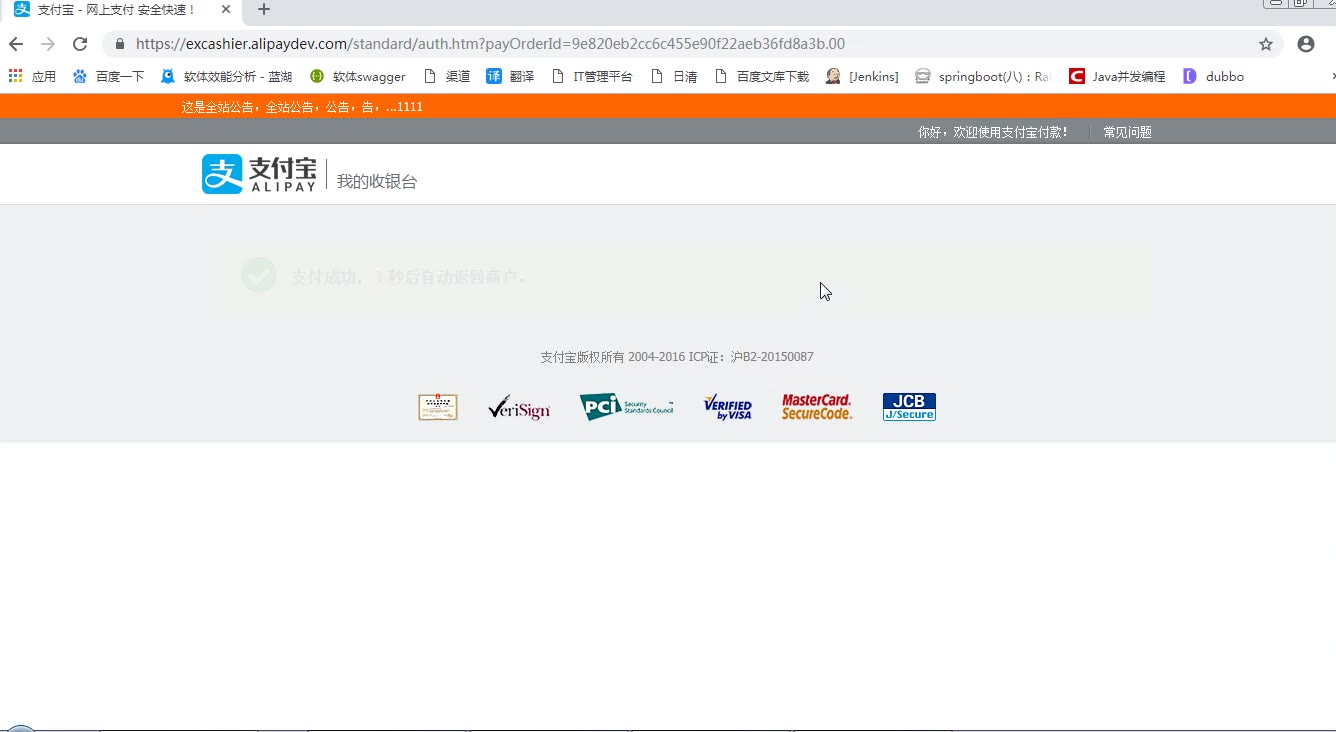Open the Chrome profile avatar icon

pyautogui.click(x=1305, y=44)
